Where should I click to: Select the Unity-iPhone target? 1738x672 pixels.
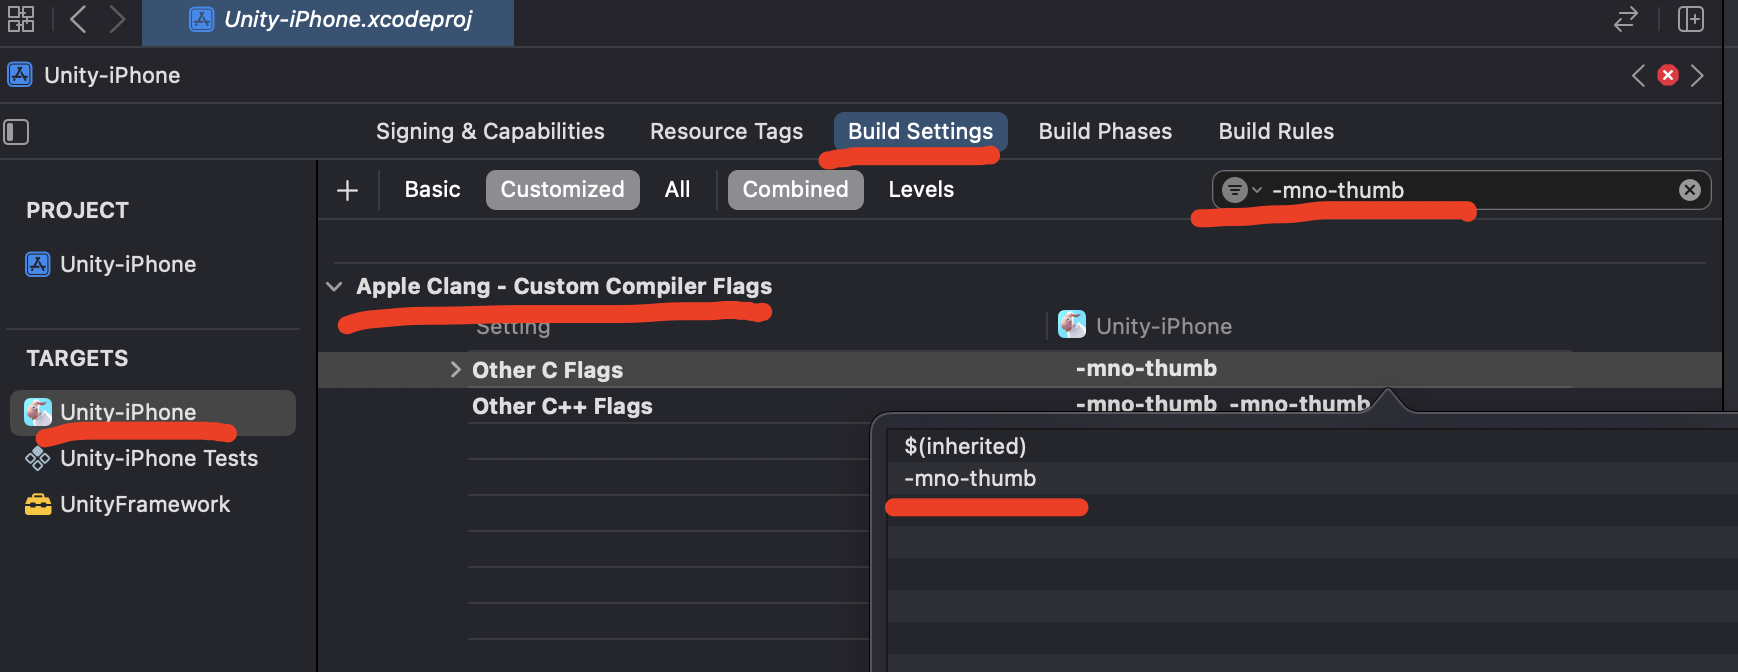pyautogui.click(x=152, y=412)
